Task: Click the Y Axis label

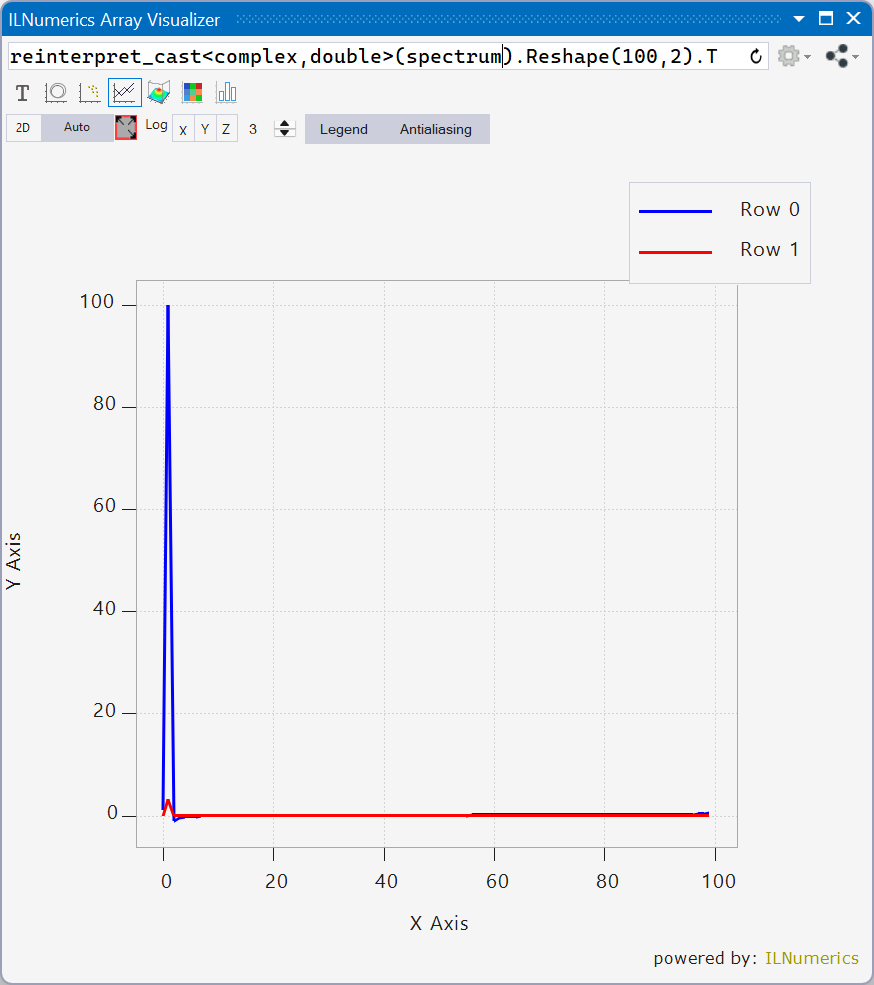Action: tap(13, 561)
